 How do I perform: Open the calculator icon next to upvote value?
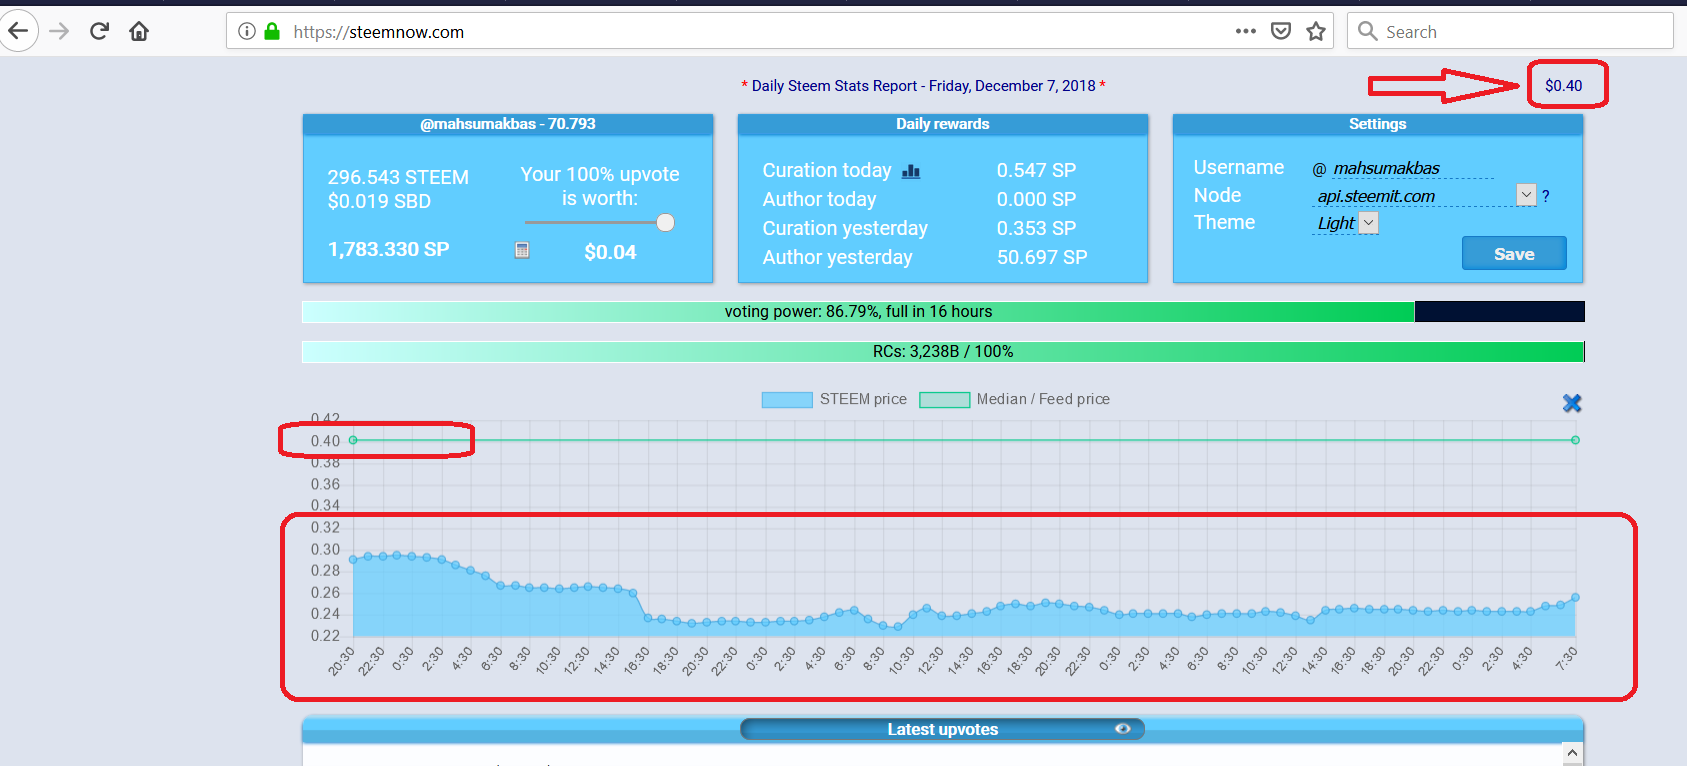(x=522, y=250)
